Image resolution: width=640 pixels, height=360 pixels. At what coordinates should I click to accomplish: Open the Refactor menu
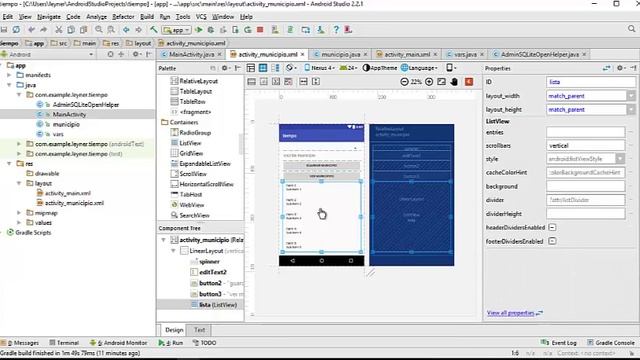123,17
